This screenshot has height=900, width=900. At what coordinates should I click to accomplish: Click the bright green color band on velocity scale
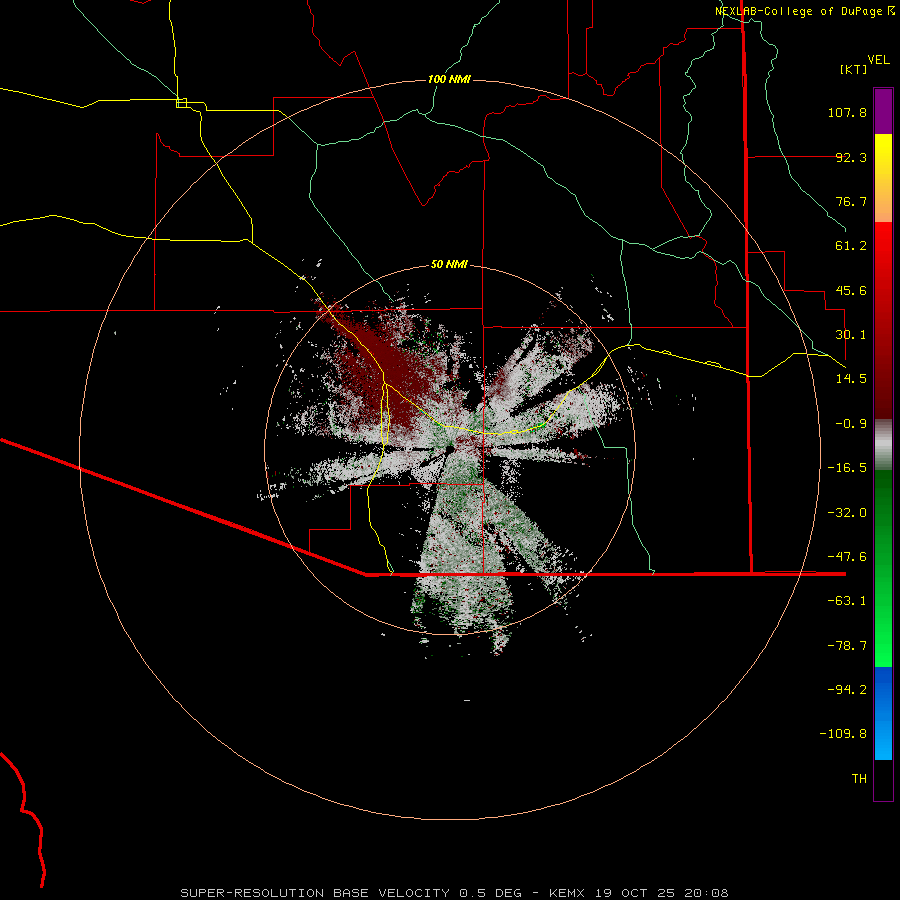pyautogui.click(x=883, y=568)
